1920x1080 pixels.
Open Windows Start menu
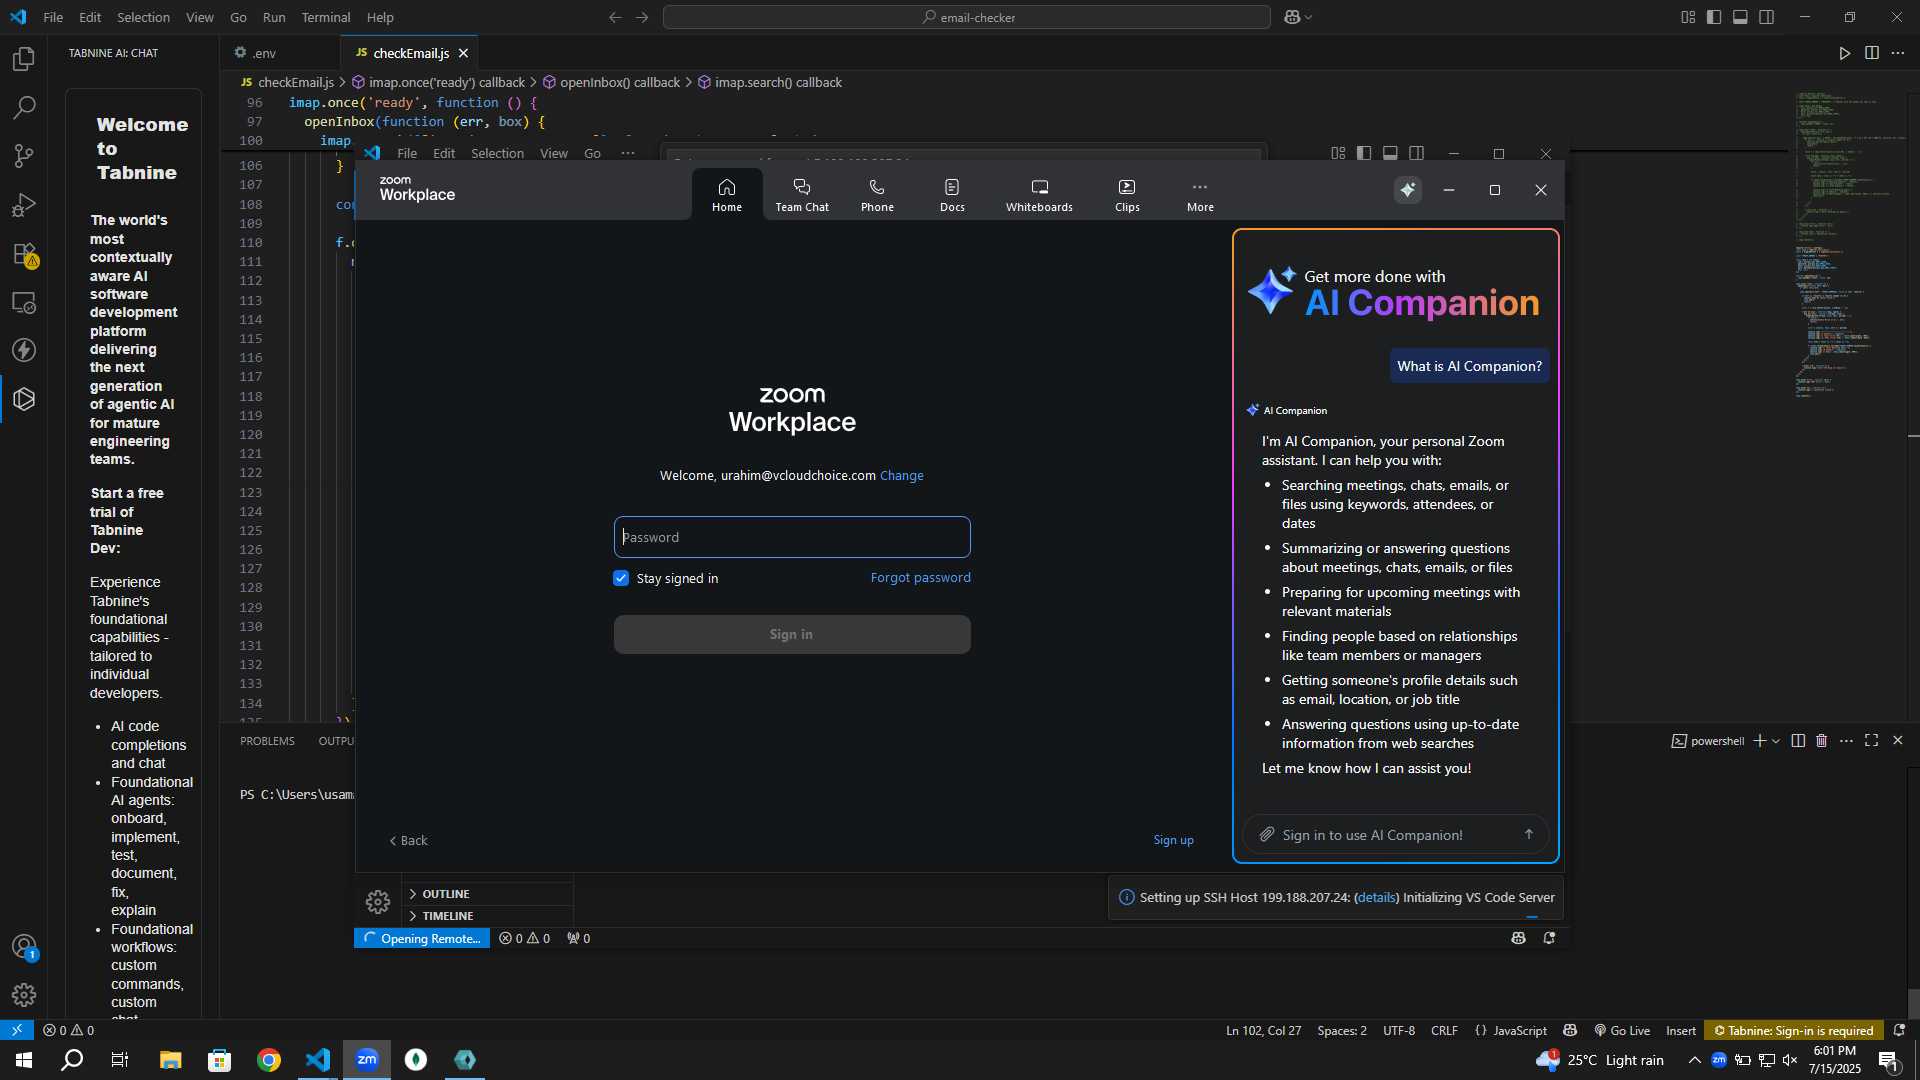point(24,1060)
